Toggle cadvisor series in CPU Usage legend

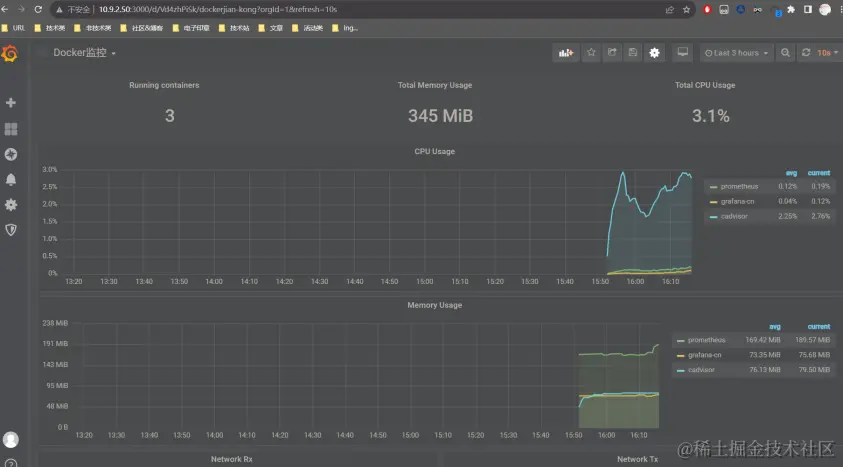(x=734, y=217)
